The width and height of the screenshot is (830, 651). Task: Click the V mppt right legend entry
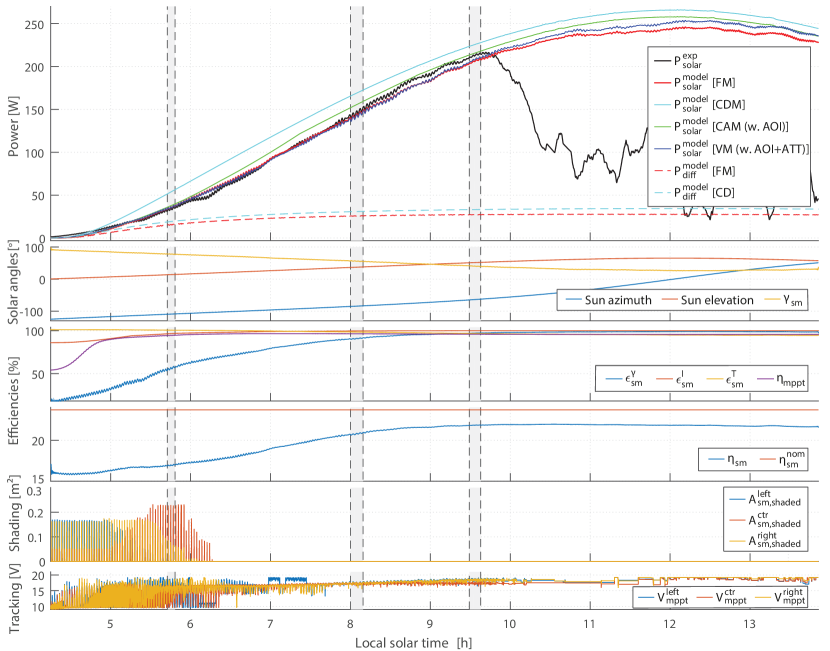780,598
